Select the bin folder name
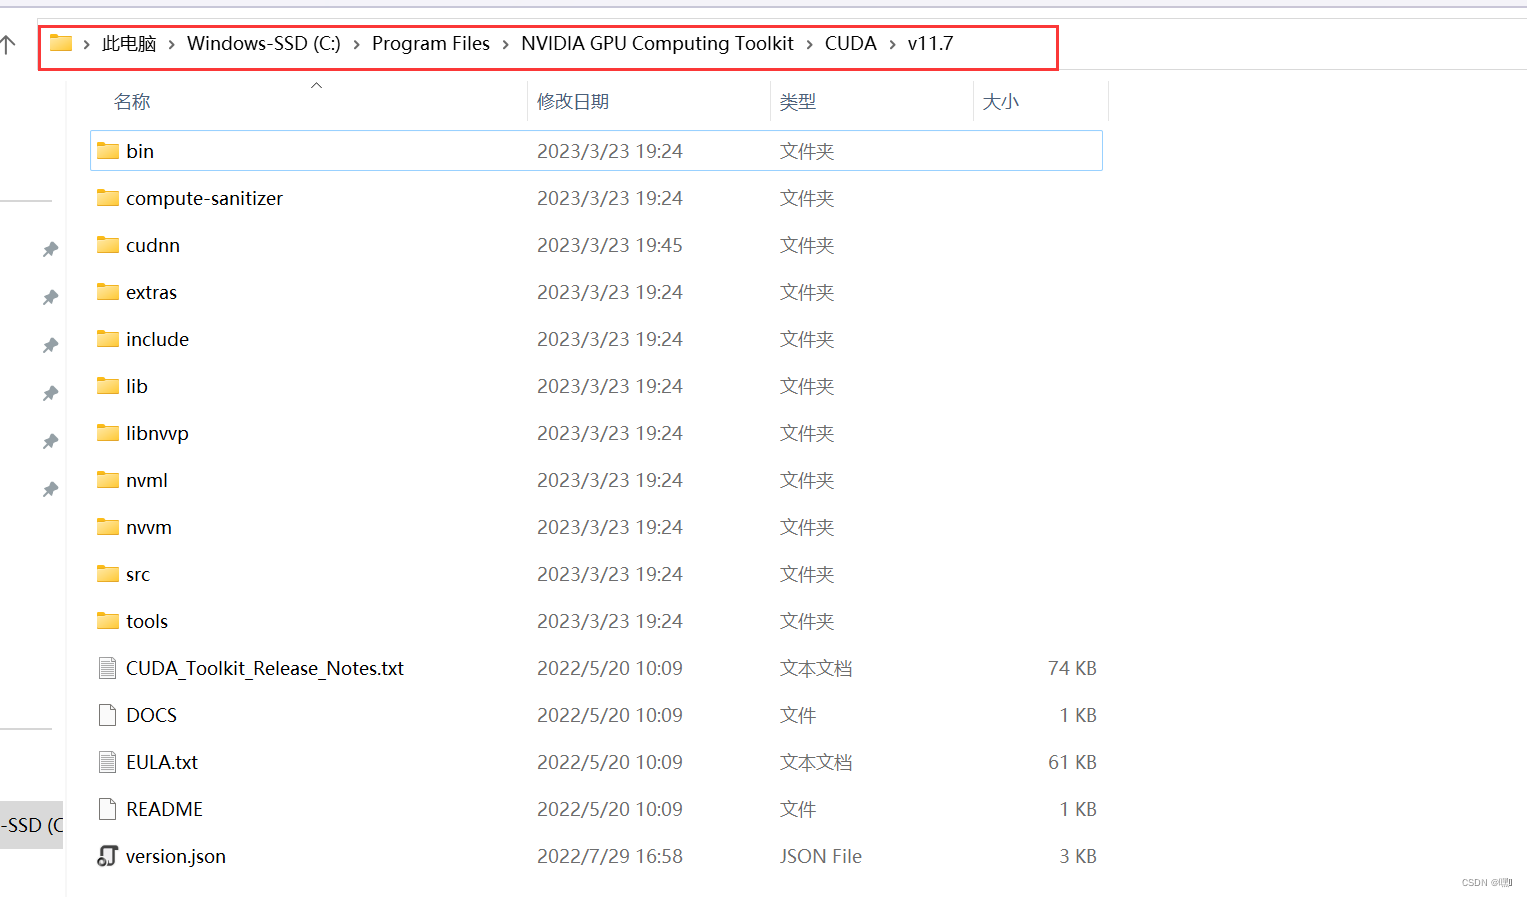 click(140, 151)
